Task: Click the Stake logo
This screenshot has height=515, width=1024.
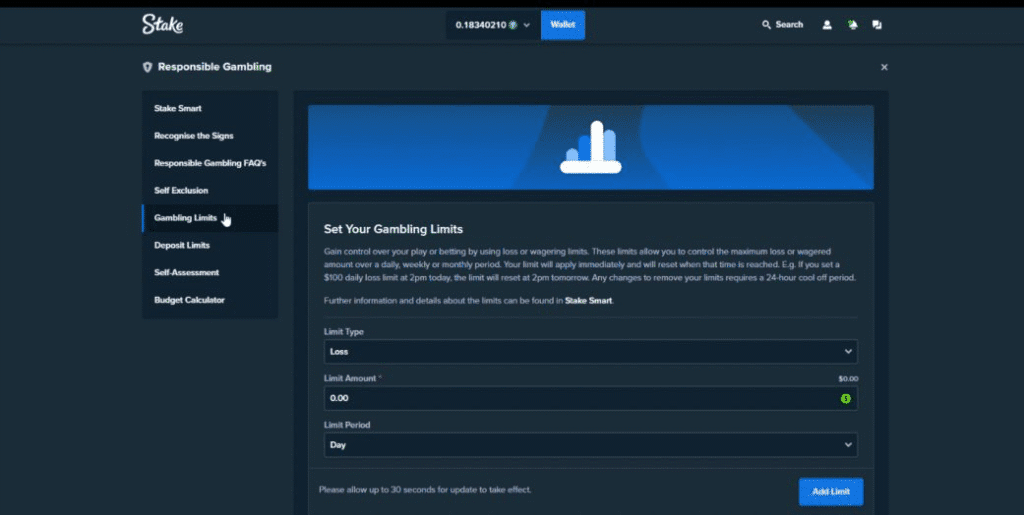Action: 162,25
